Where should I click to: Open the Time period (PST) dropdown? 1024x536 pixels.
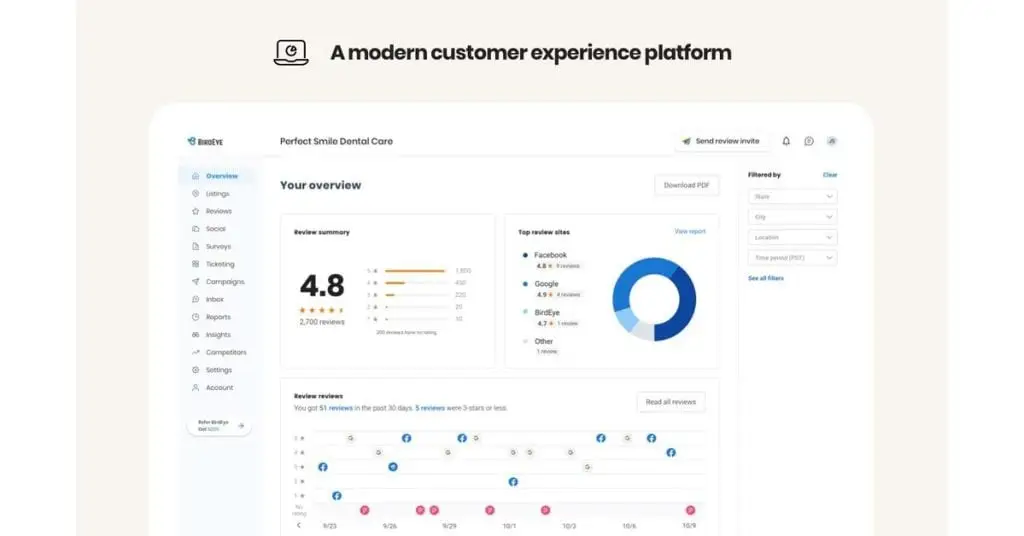tap(792, 258)
